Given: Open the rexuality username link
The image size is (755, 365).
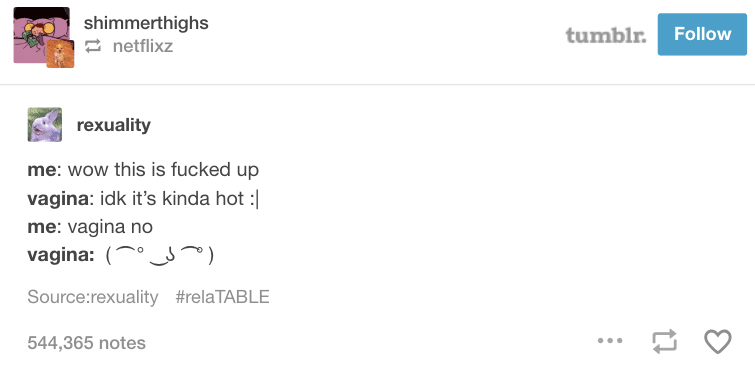Looking at the screenshot, I should [114, 125].
